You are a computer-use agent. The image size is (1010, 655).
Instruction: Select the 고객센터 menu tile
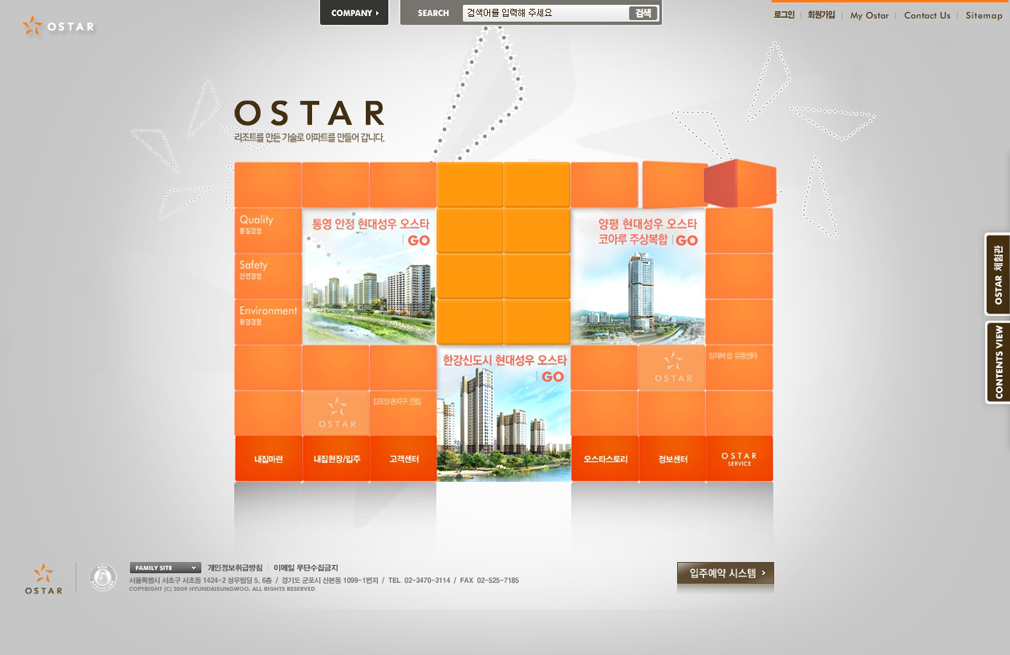click(x=403, y=459)
